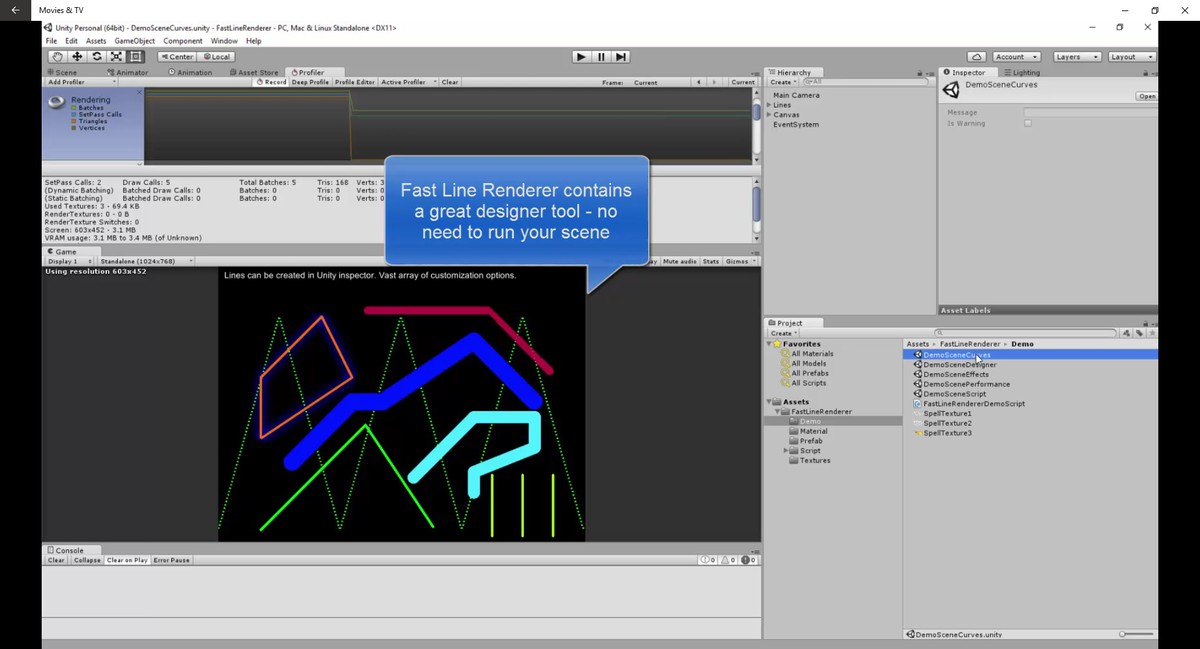Collapse the FastLineRenderer folder
The width and height of the screenshot is (1200, 649).
coord(777,412)
